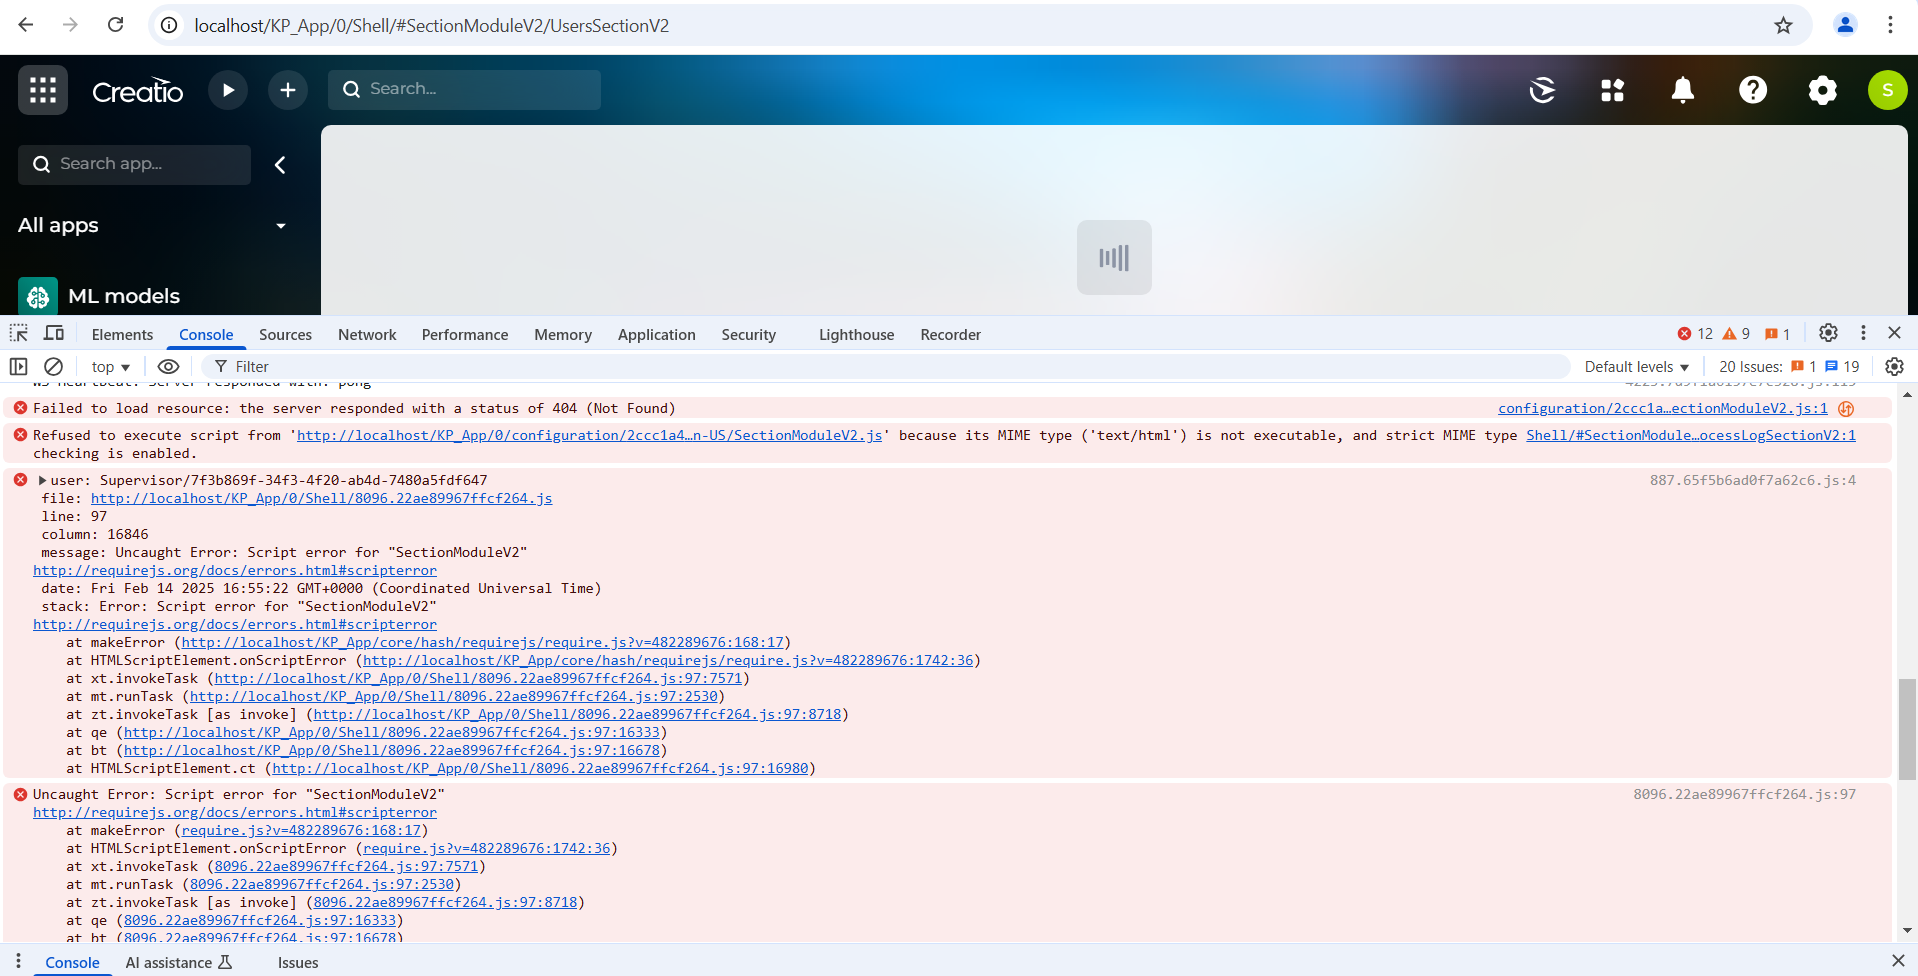Click the run process play button
This screenshot has height=976, width=1918.
228,90
